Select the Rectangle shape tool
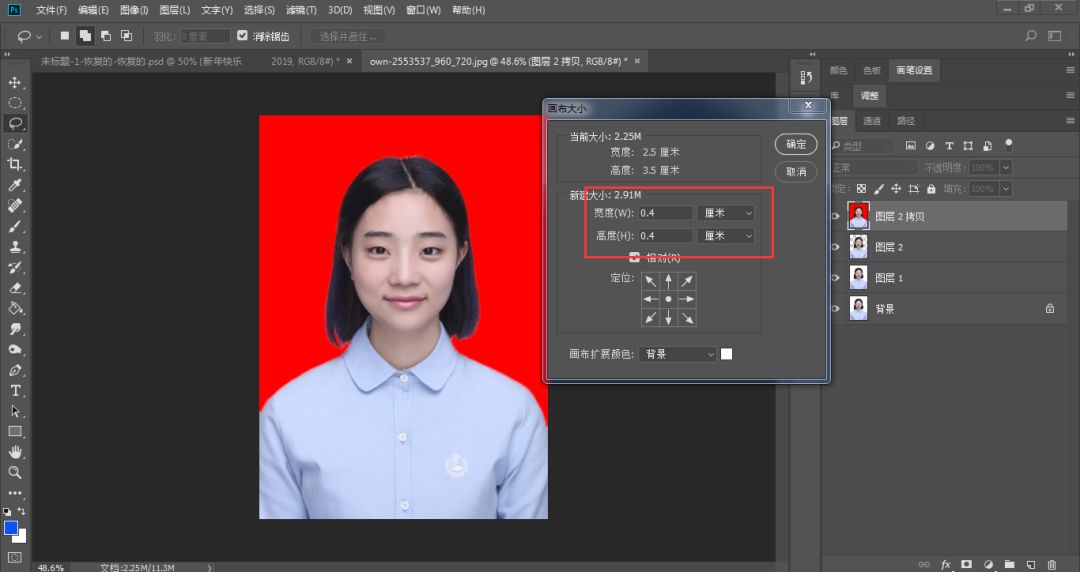The width and height of the screenshot is (1080, 572). [14, 431]
